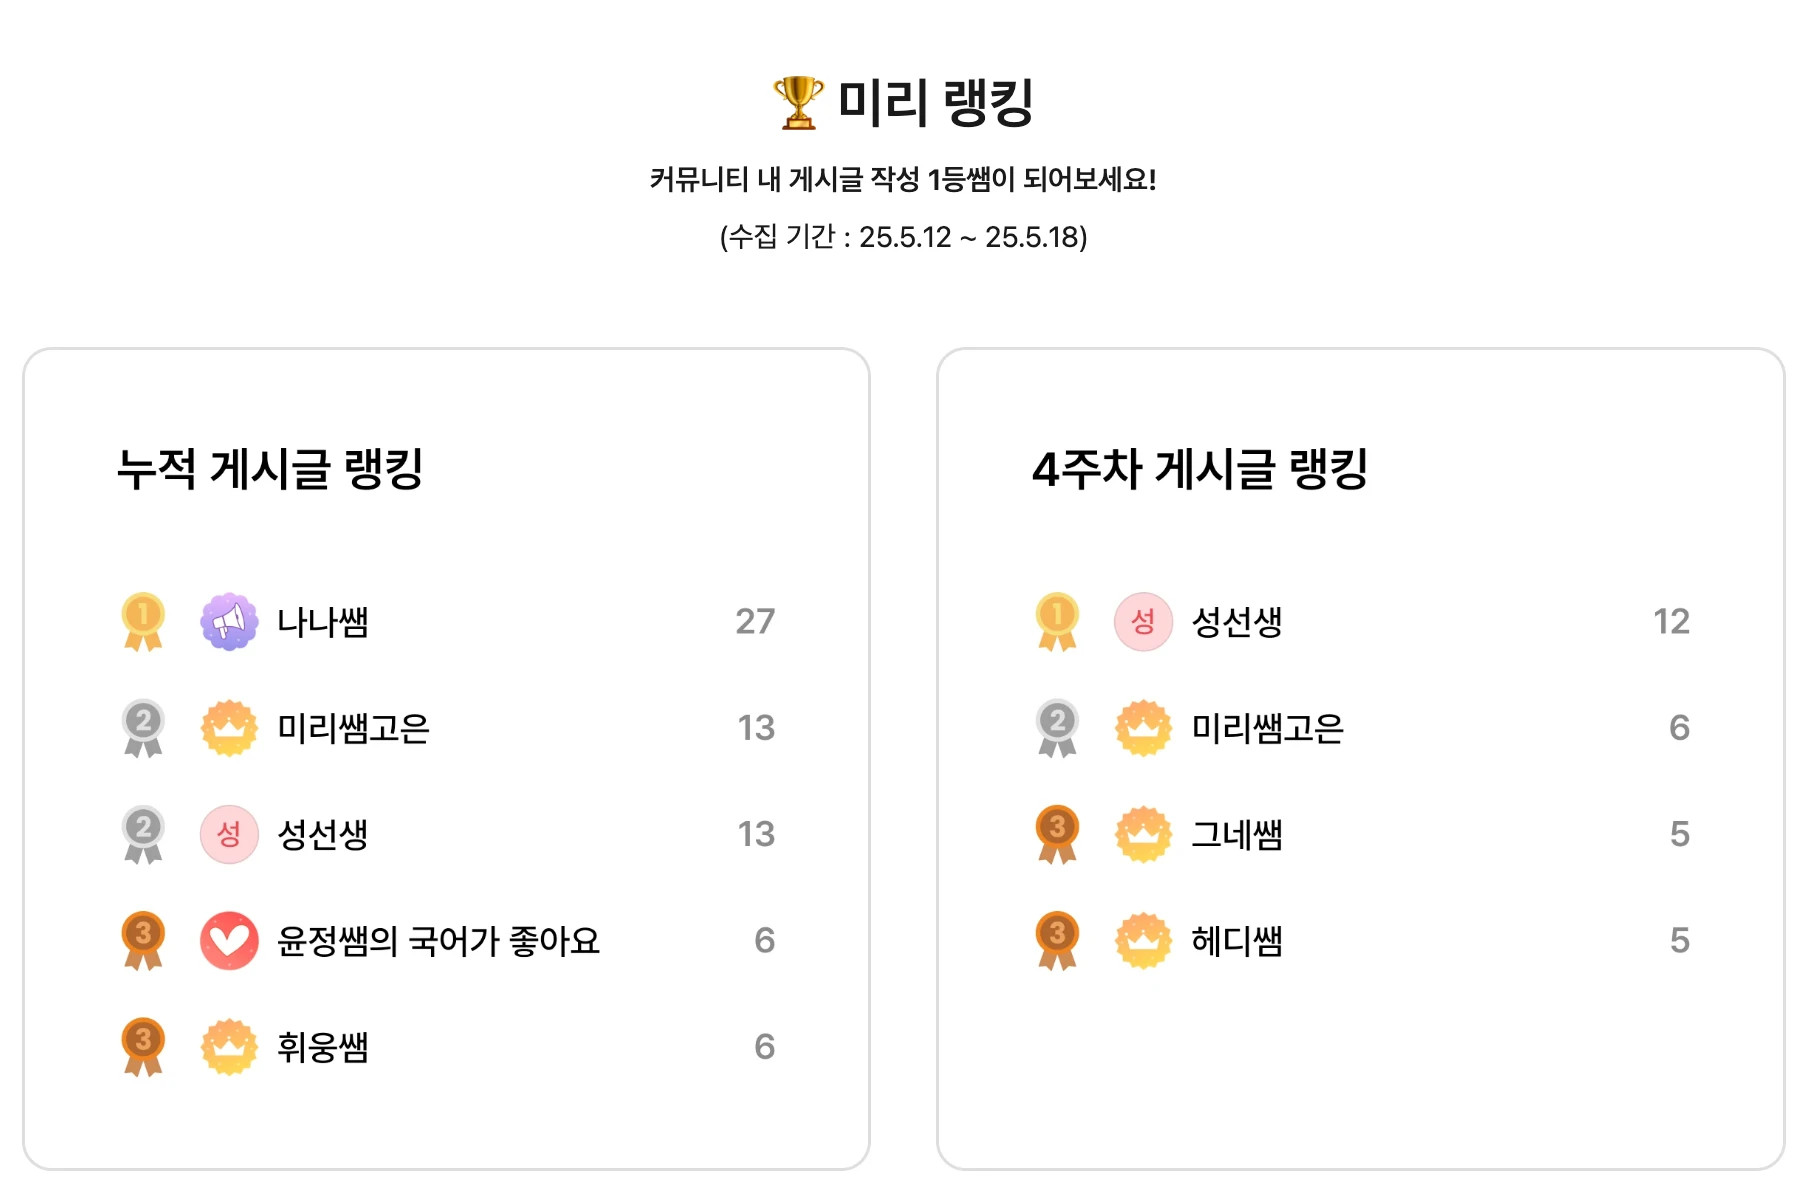
Task: Click the gold medal next to 나나쌤
Action: (x=143, y=621)
